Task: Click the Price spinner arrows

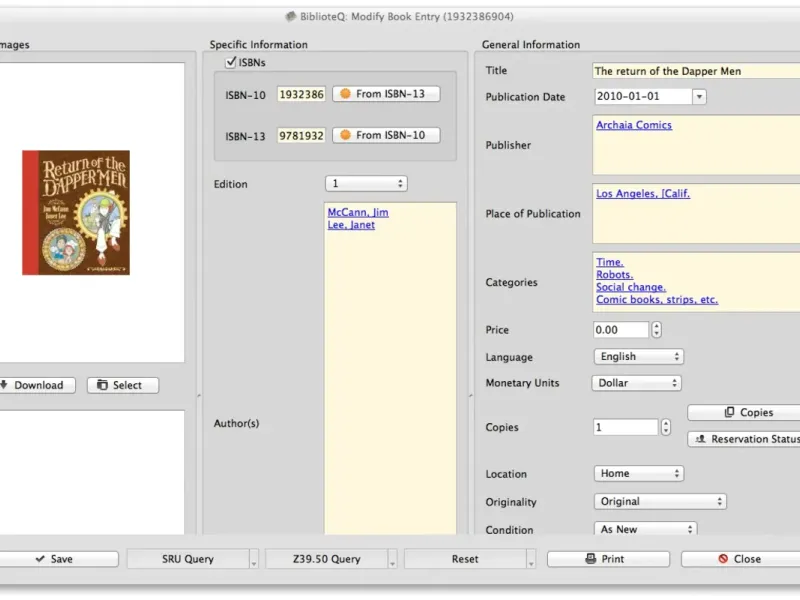Action: coord(656,330)
